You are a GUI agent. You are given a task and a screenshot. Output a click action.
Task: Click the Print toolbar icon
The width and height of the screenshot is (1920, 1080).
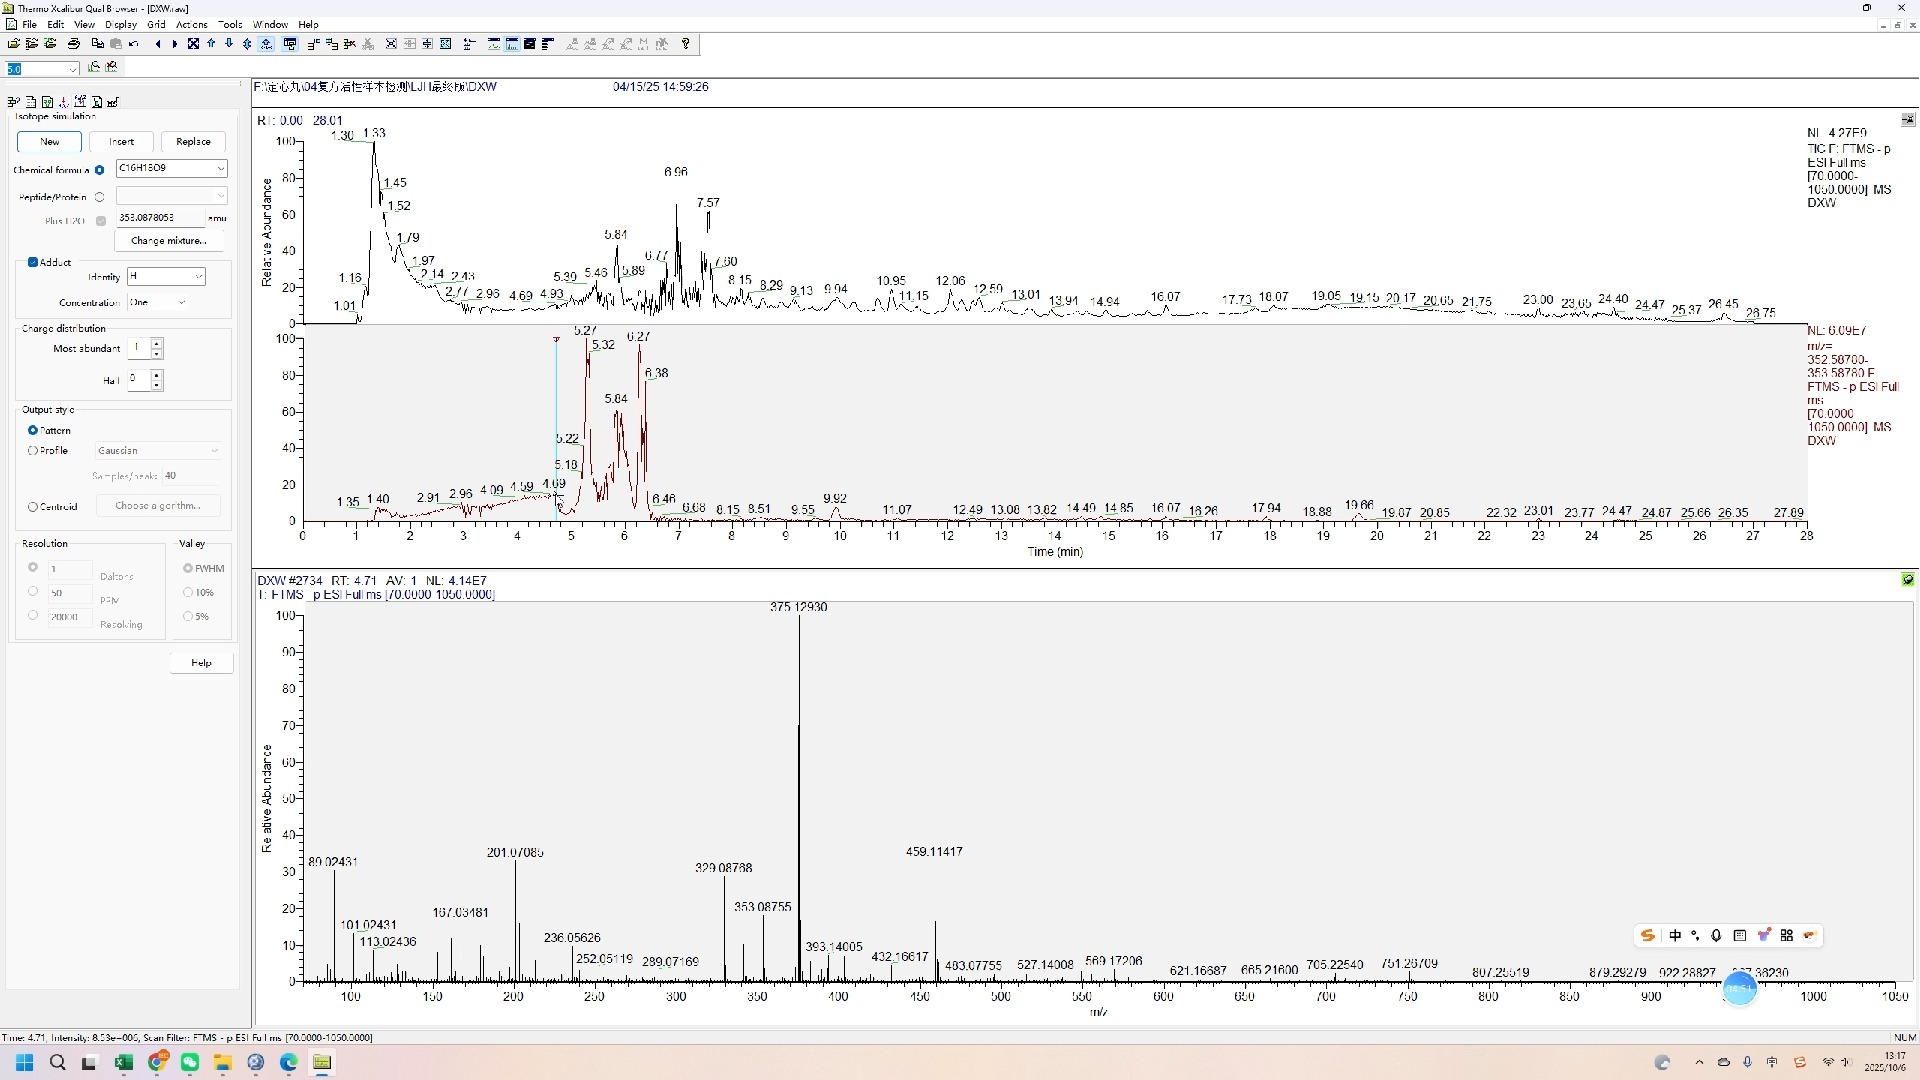(x=73, y=44)
